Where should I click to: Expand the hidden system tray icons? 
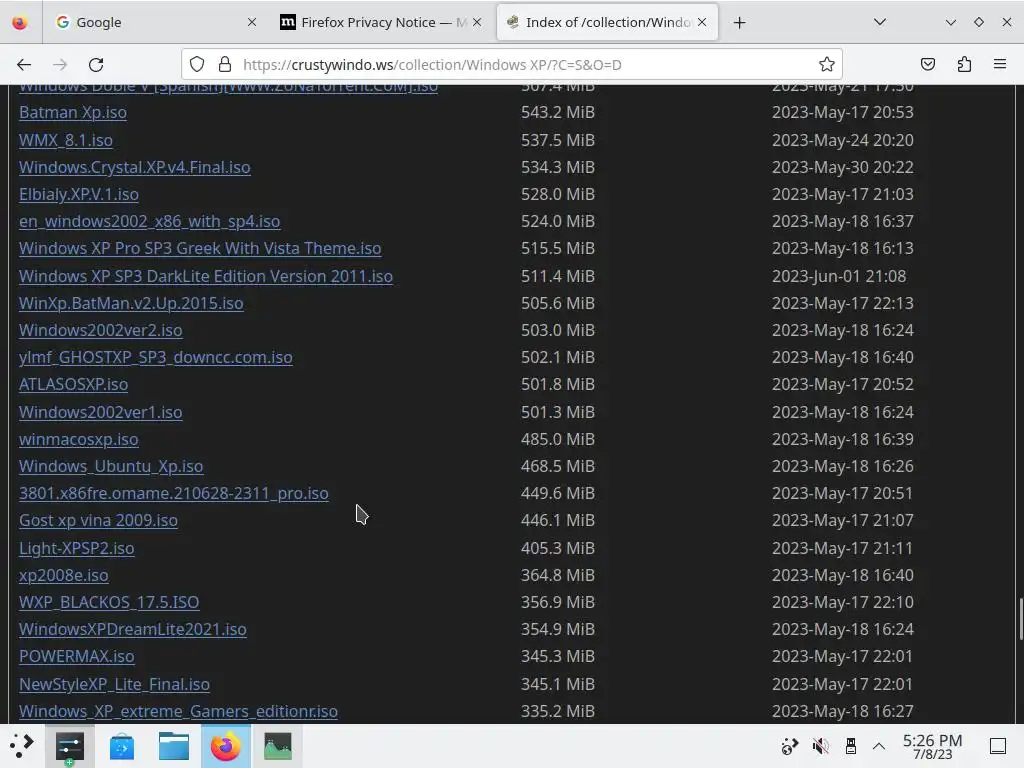(879, 746)
